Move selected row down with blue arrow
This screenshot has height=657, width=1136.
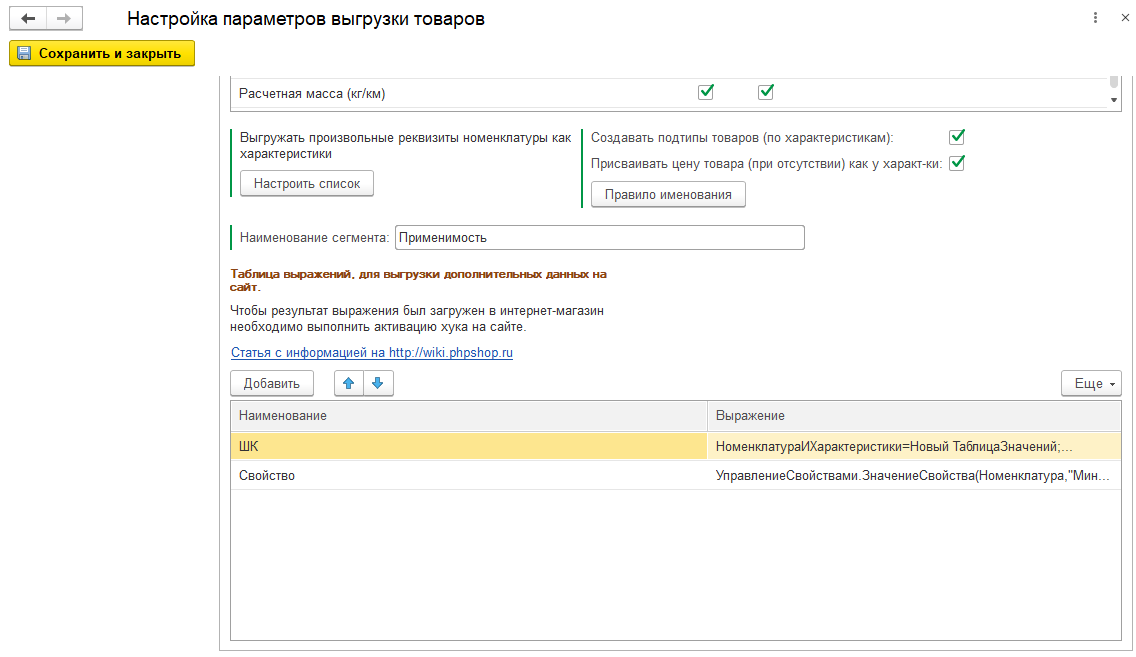click(378, 383)
